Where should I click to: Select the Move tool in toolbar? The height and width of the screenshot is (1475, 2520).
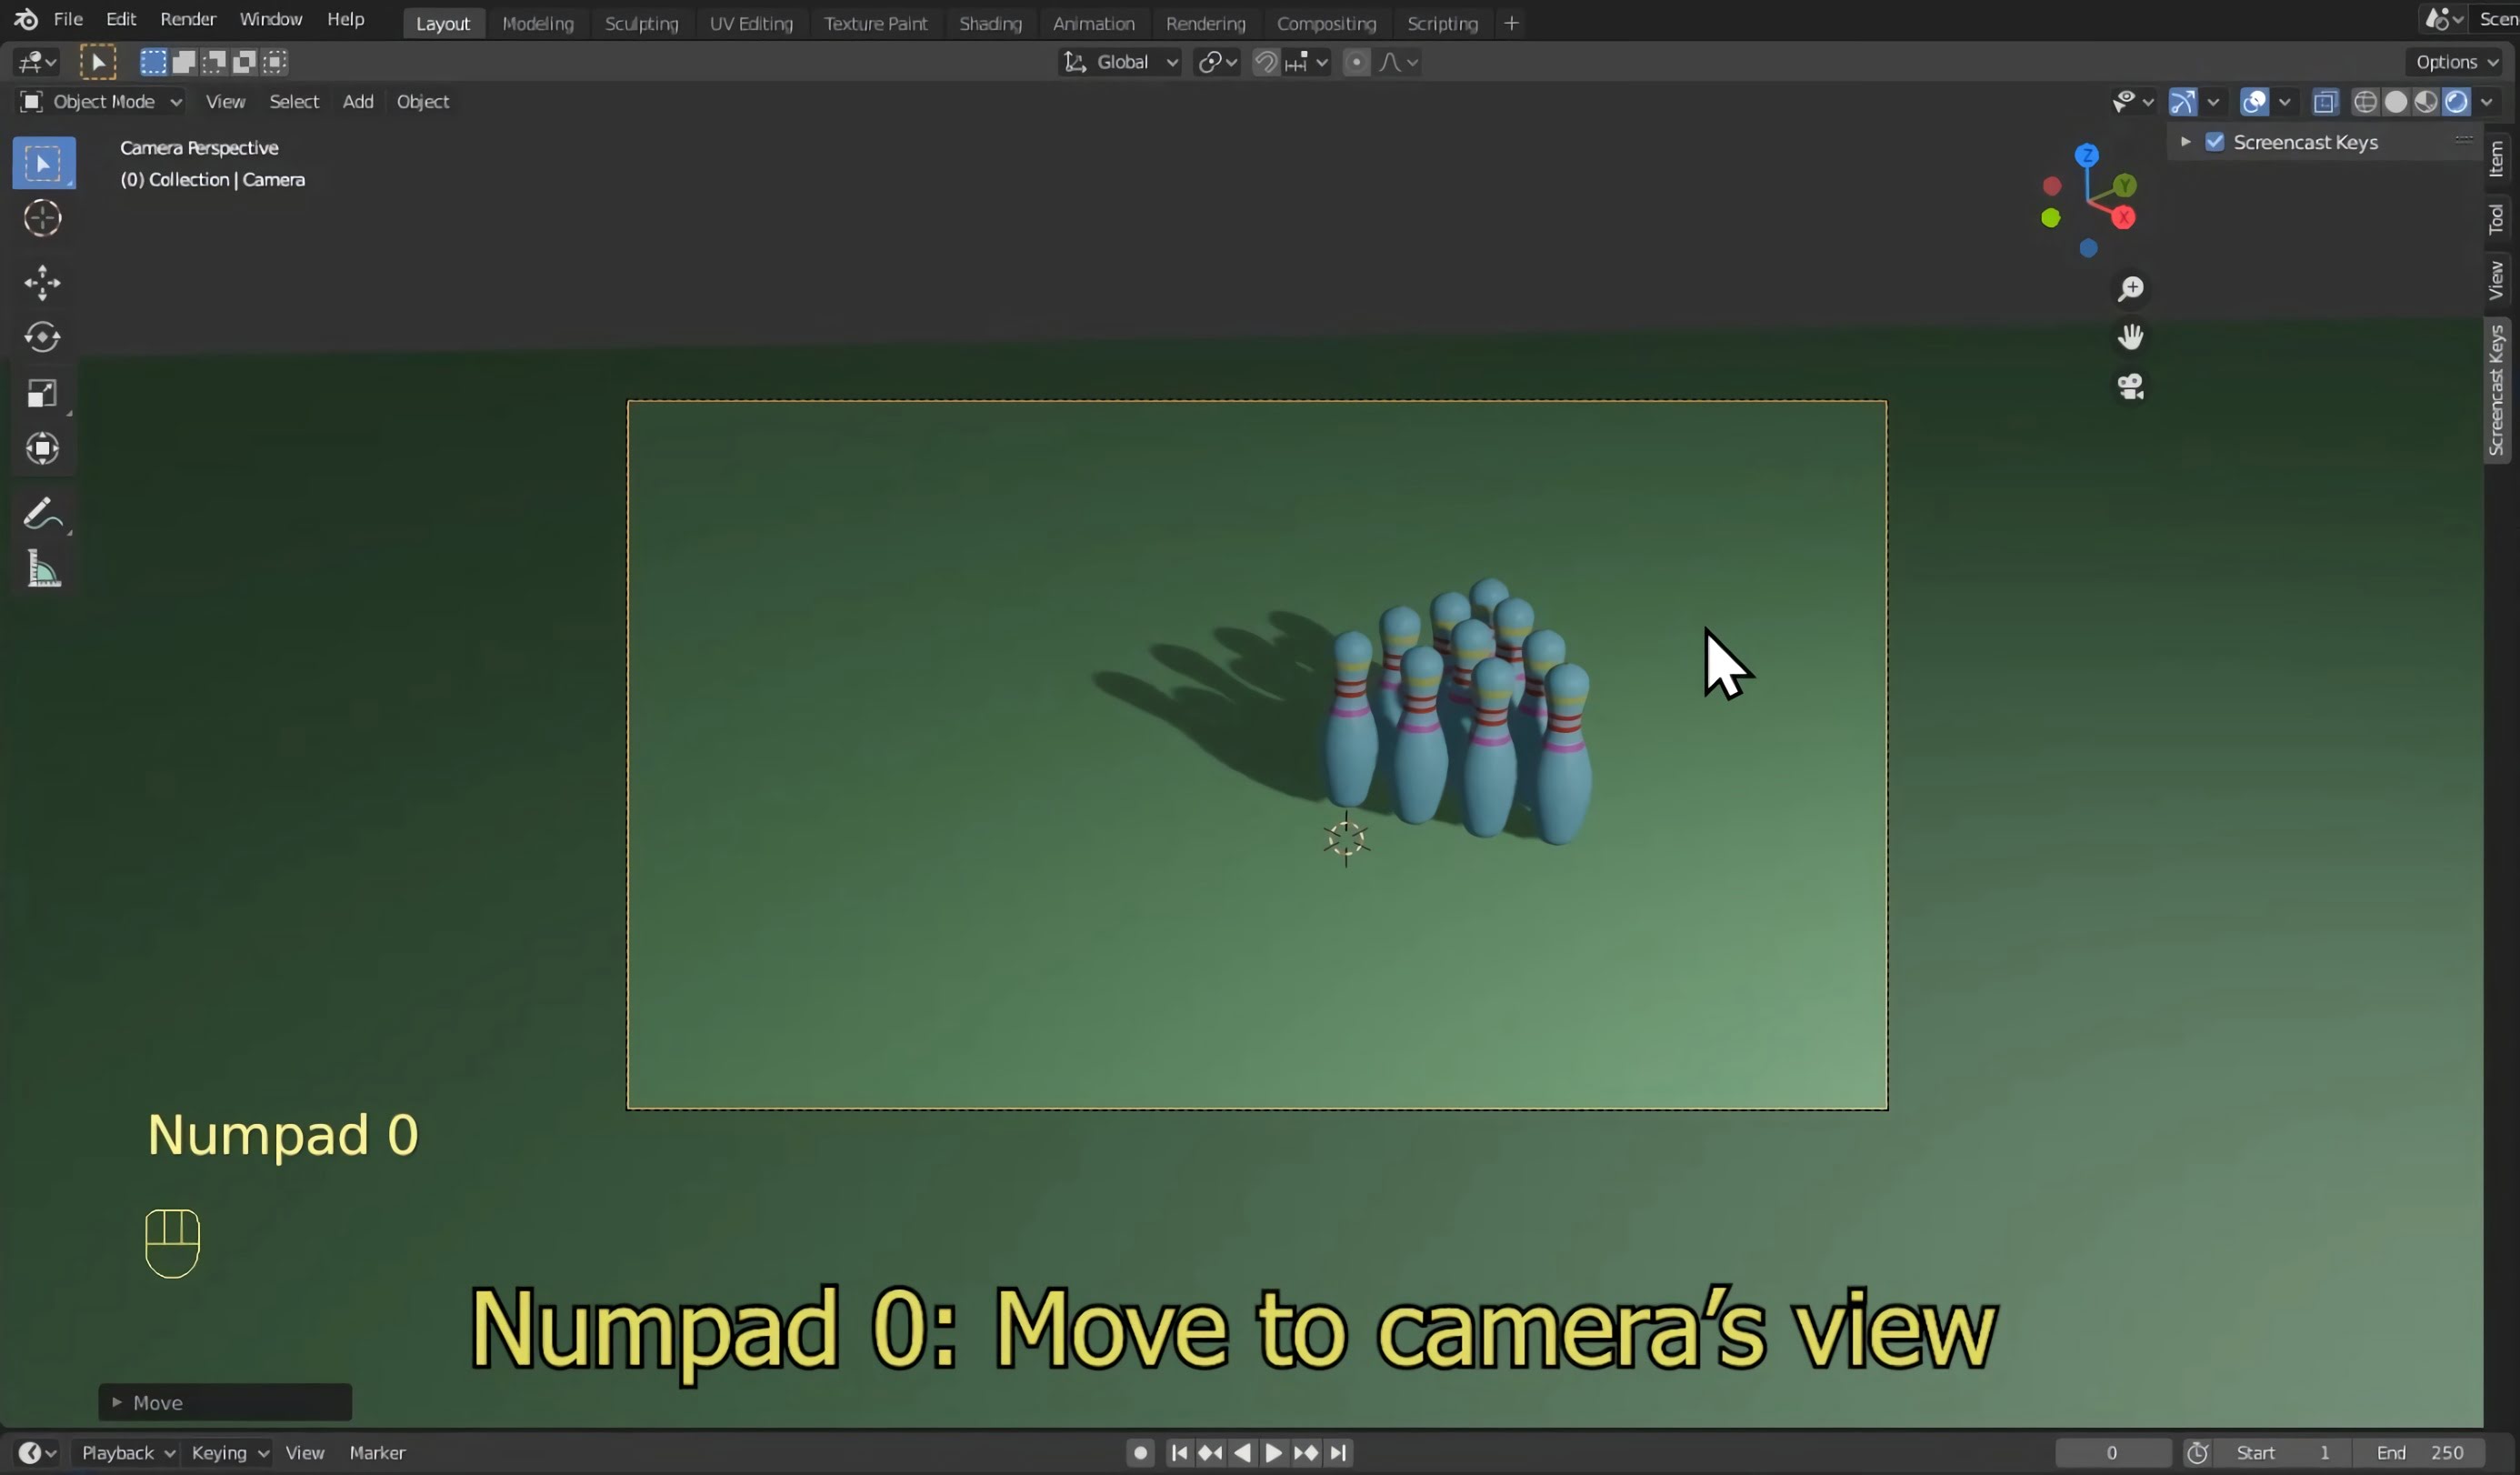(x=42, y=281)
